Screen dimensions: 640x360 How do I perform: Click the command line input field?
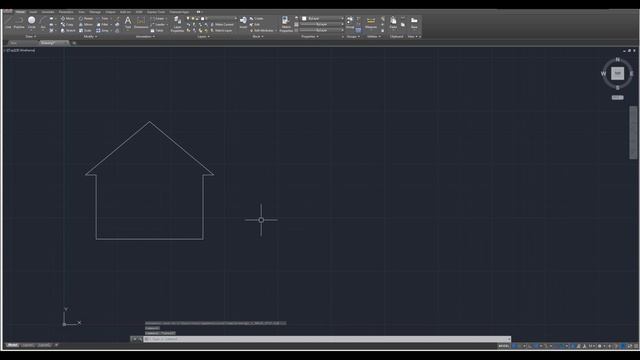point(327,339)
